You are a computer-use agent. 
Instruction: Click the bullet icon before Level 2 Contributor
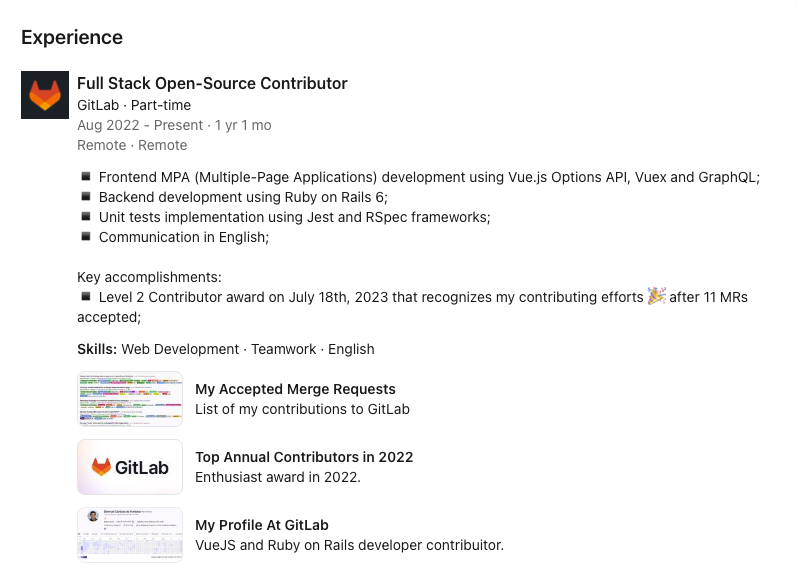coord(86,297)
